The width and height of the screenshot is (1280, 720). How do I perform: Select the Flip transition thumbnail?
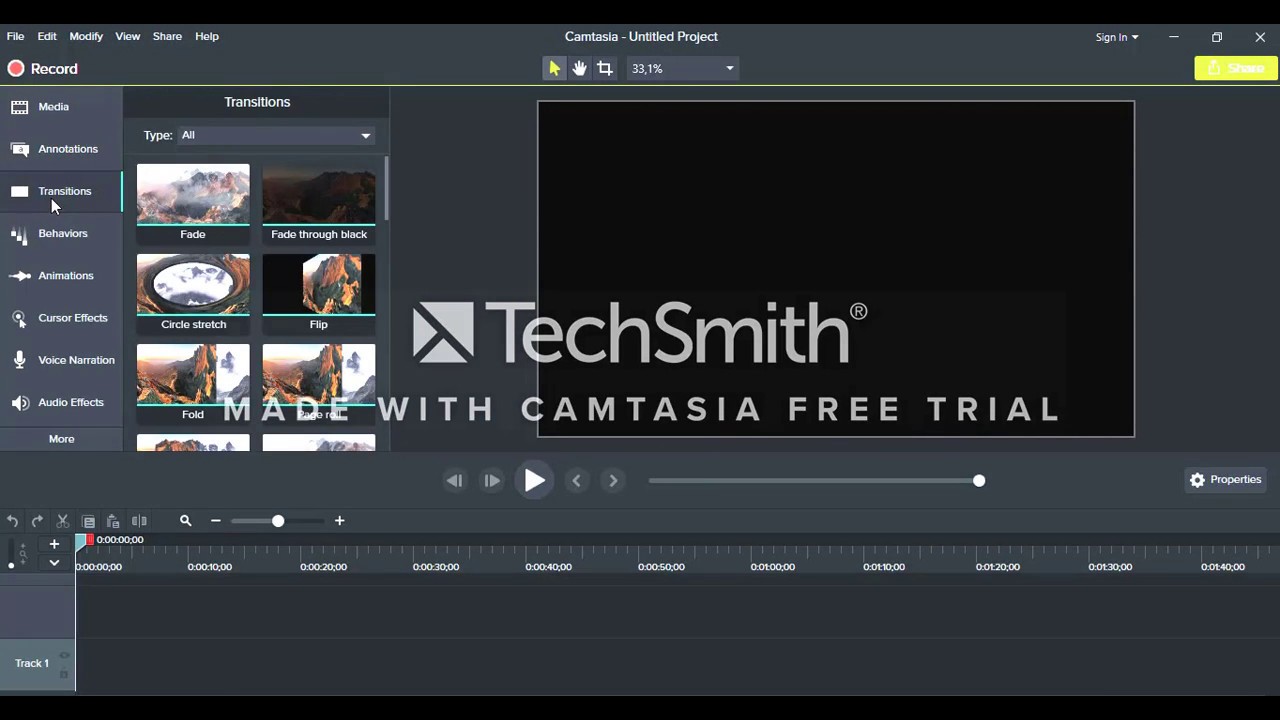tap(319, 293)
